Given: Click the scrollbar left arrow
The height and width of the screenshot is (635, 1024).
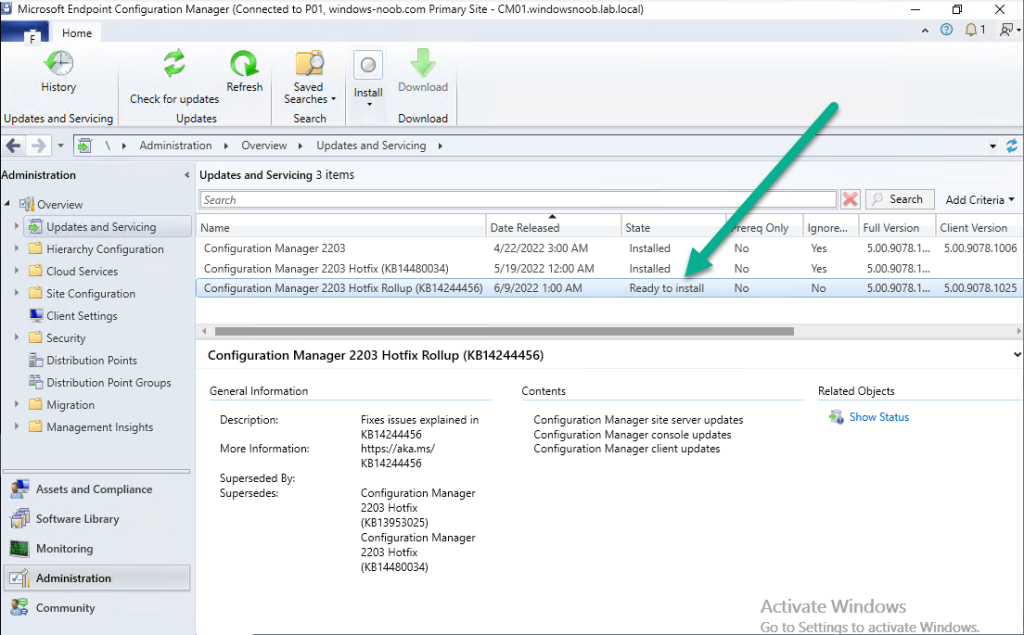Looking at the screenshot, I should [x=204, y=331].
